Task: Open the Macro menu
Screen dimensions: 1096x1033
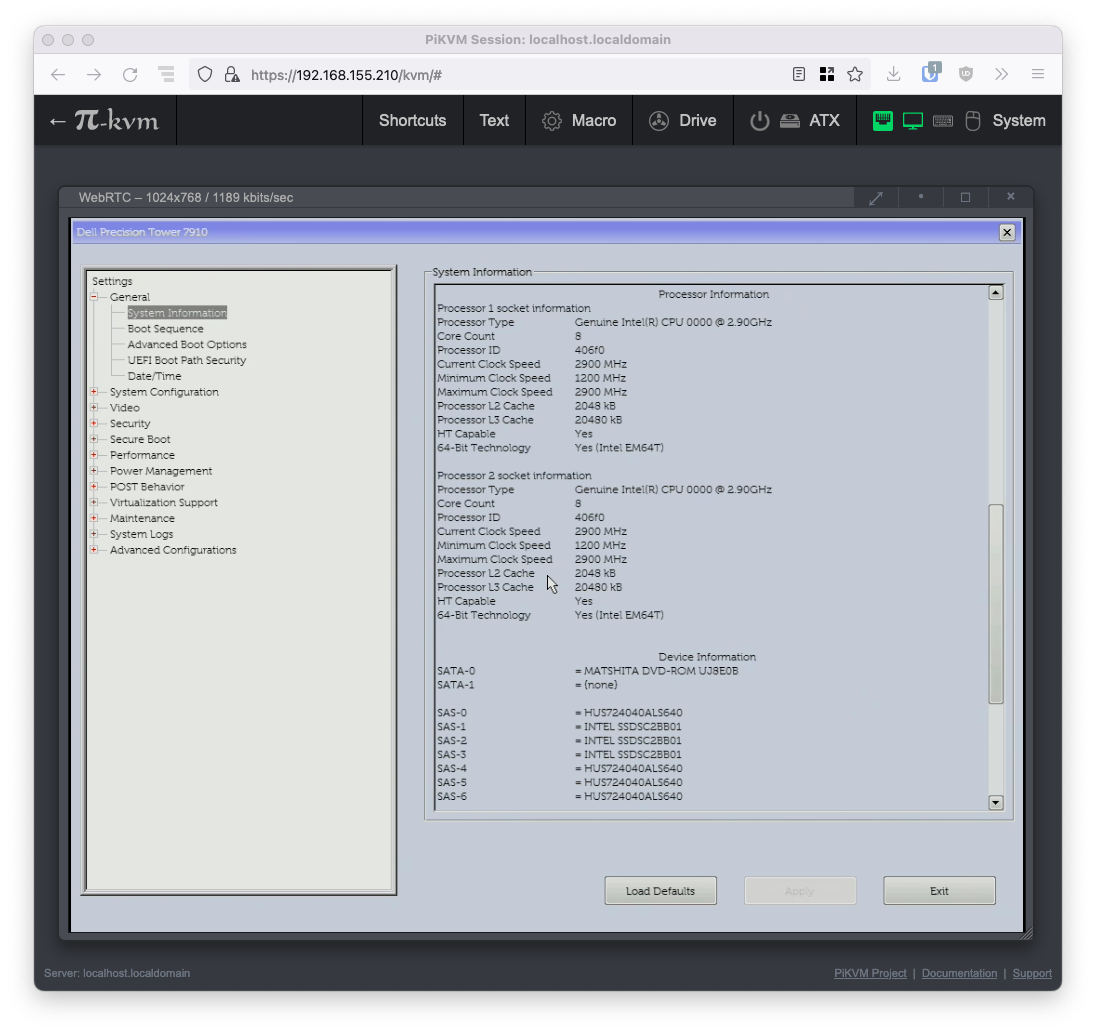Action: [579, 121]
